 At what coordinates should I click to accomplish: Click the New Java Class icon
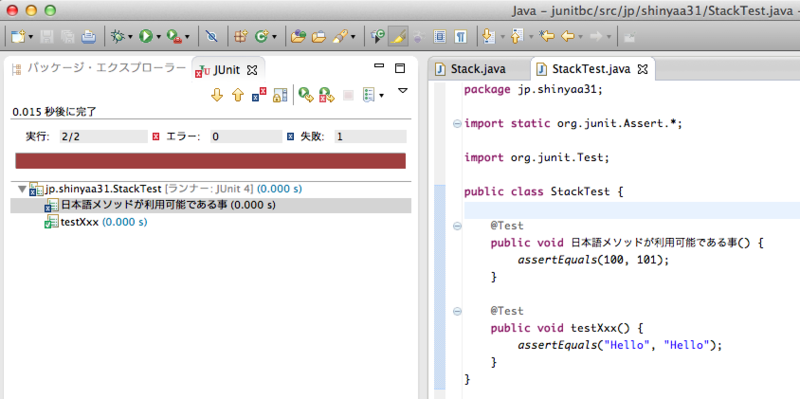coord(262,36)
